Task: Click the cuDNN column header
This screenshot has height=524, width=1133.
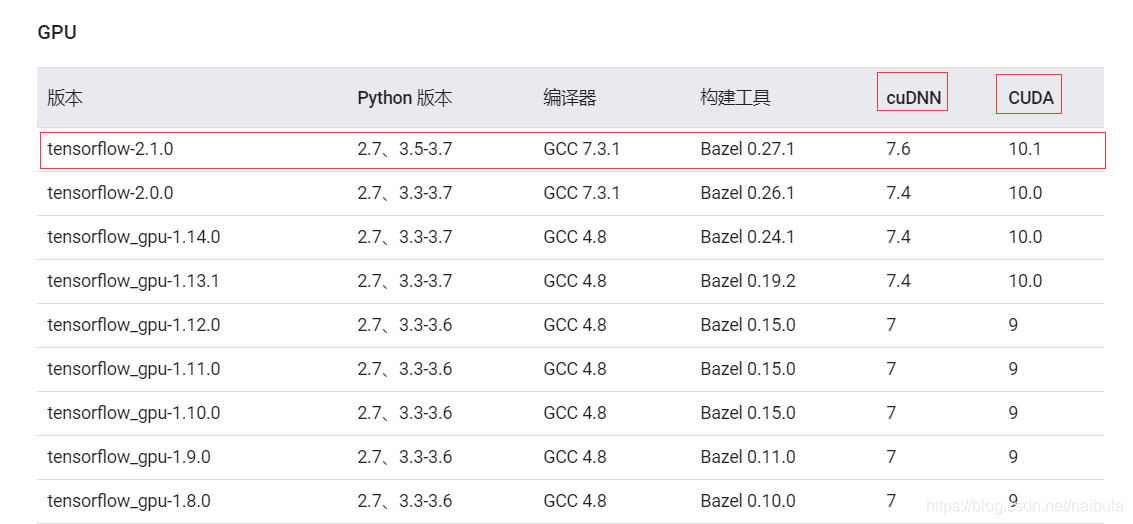Action: tap(914, 99)
